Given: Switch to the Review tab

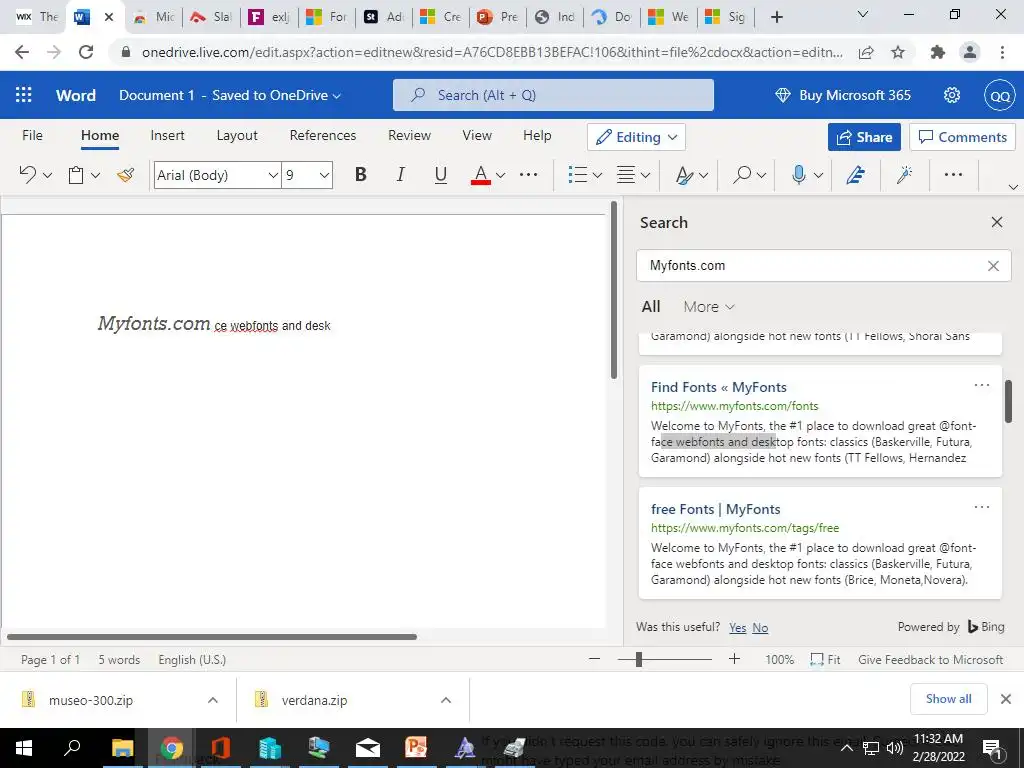Looking at the screenshot, I should coord(409,135).
